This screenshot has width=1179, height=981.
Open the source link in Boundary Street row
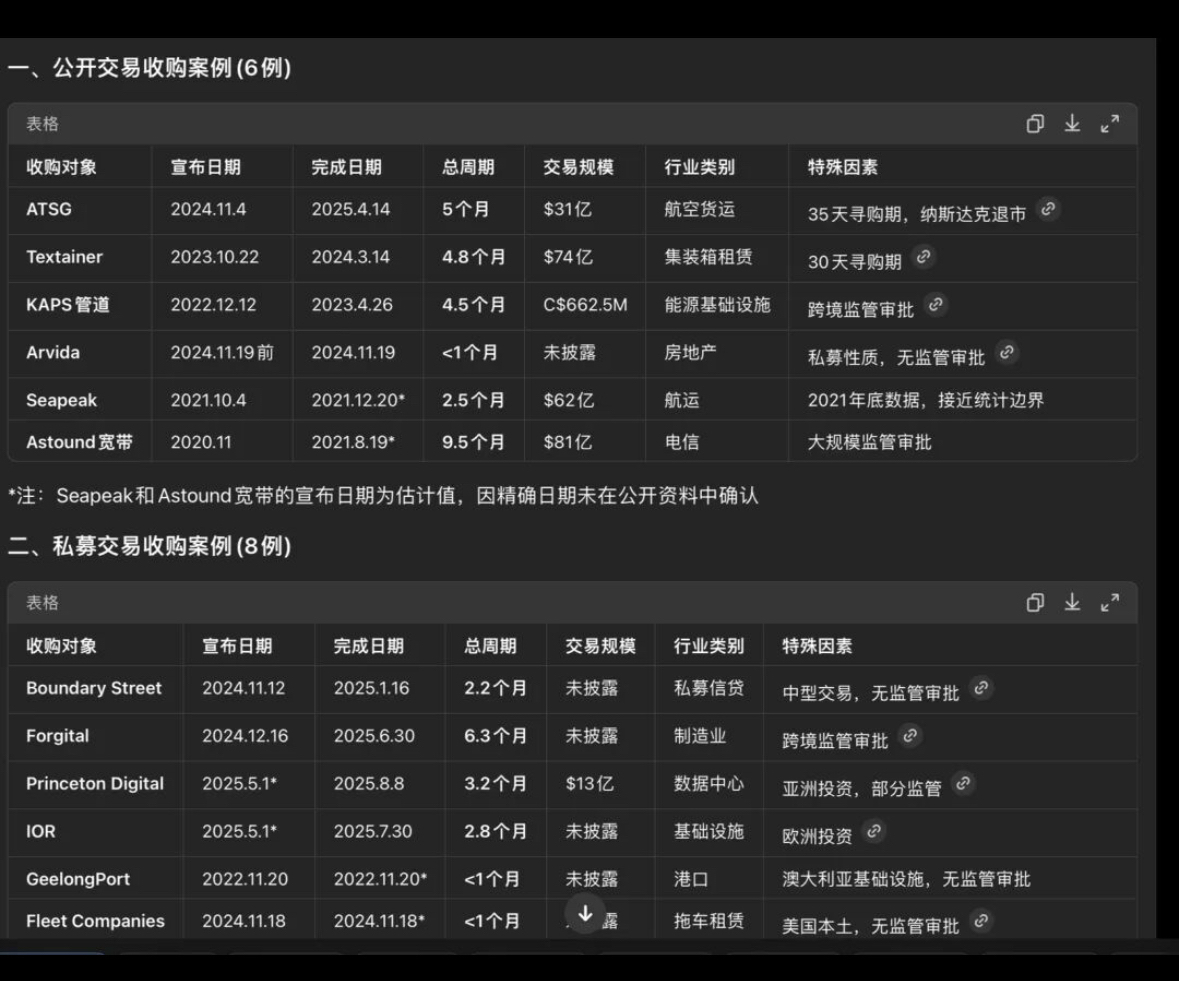[x=981, y=688]
